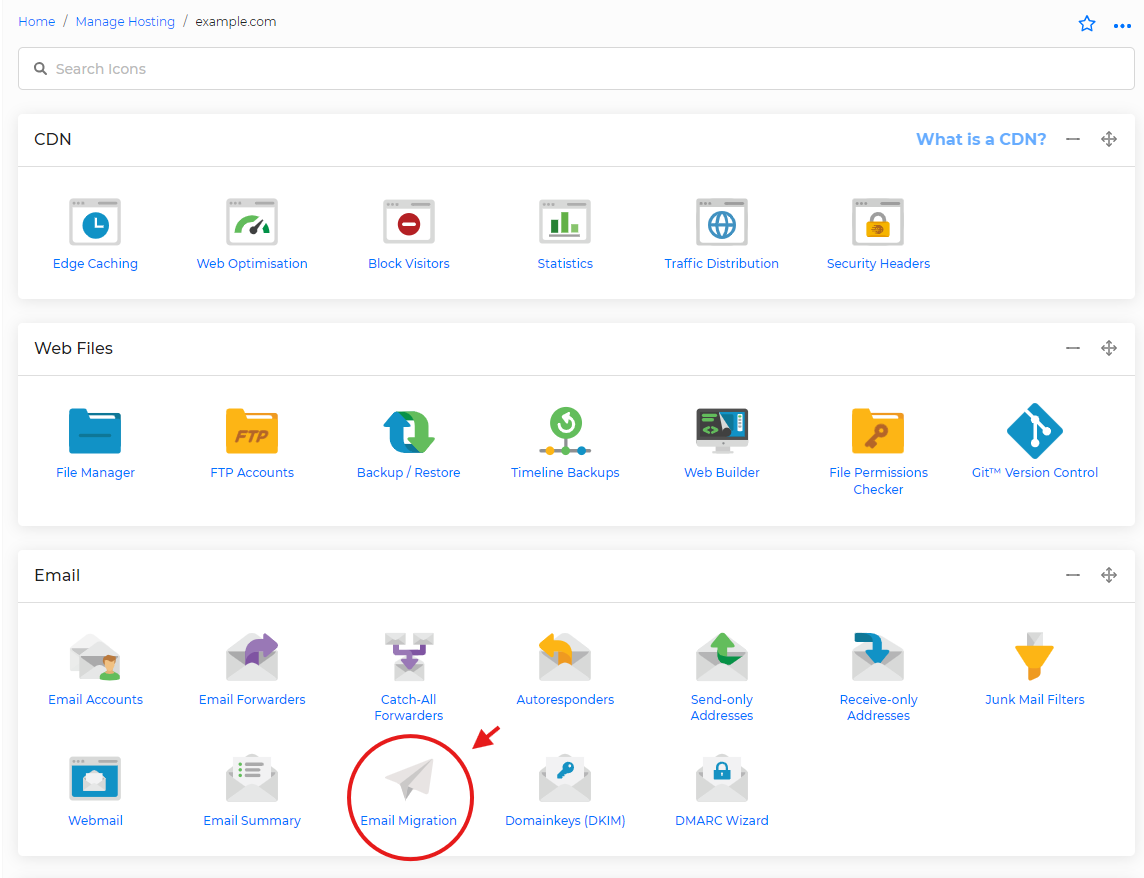
Task: Launch Backup / Restore tool
Action: click(x=408, y=431)
